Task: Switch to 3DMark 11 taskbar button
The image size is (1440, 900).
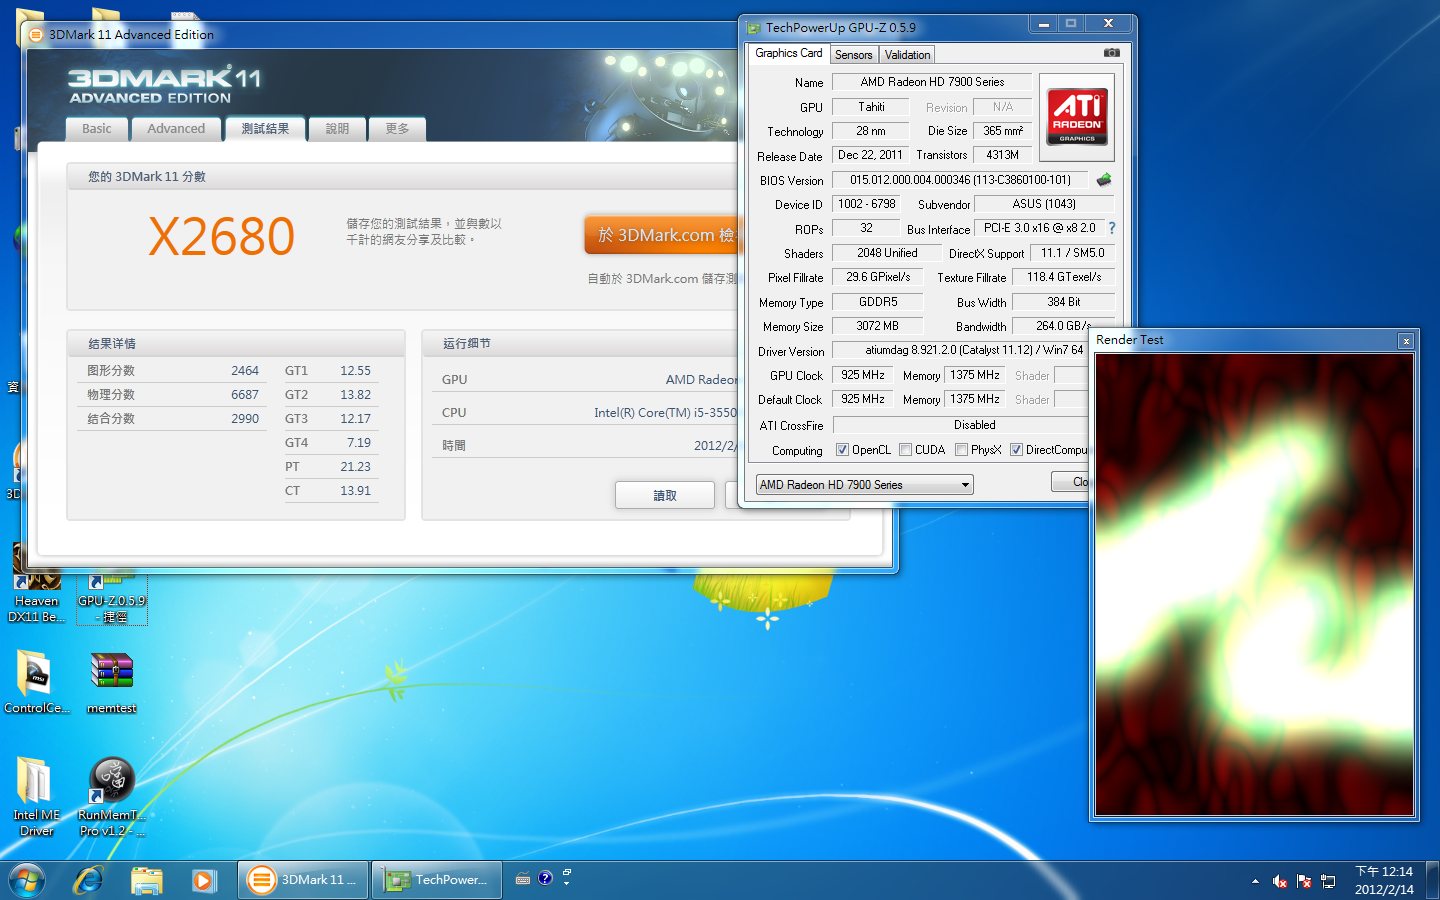Action: pos(304,880)
